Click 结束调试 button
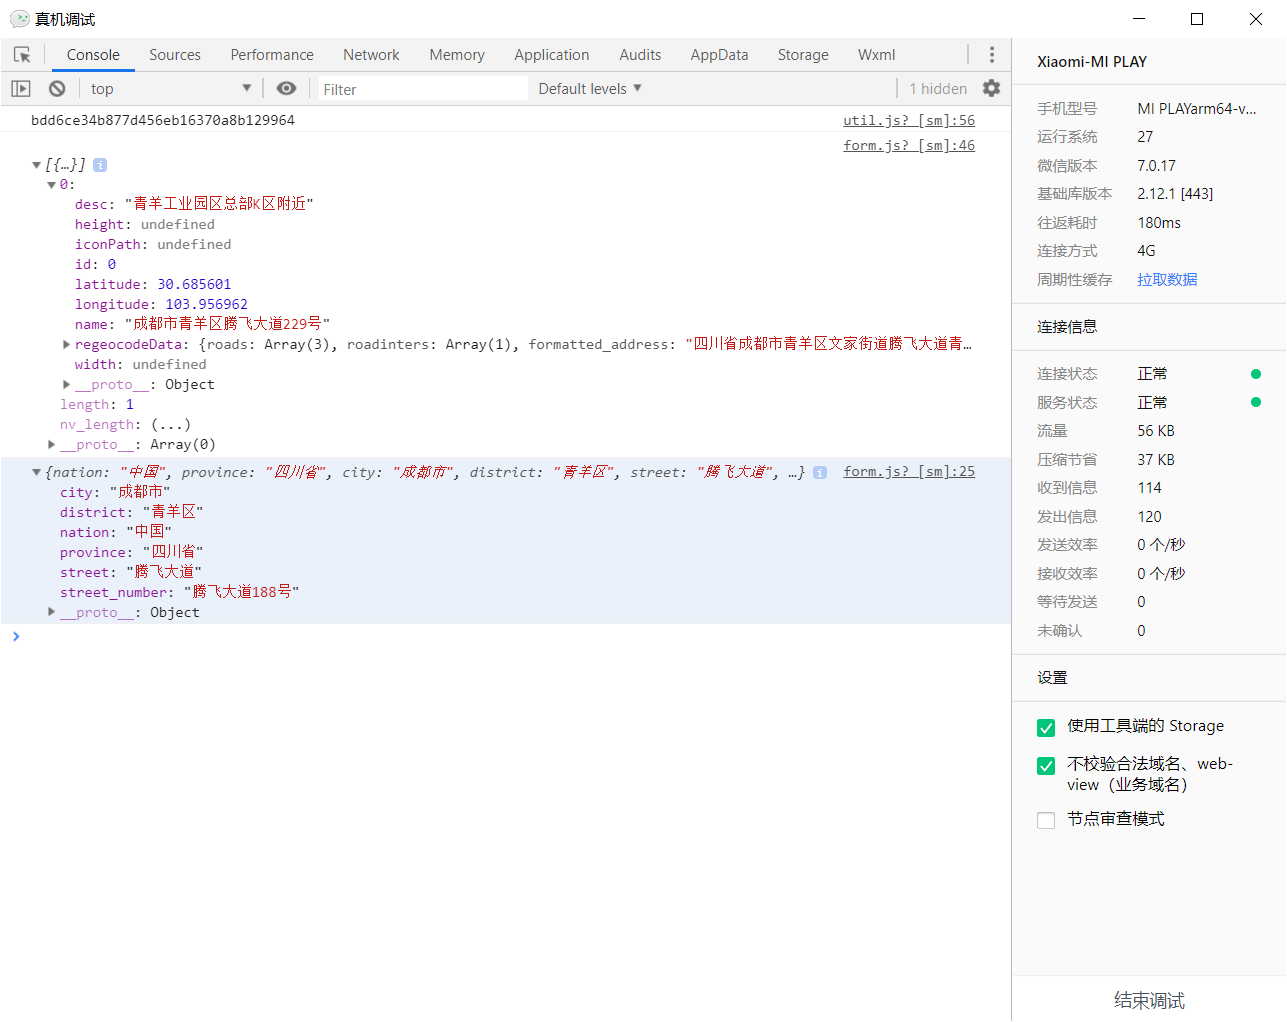 1149,1000
